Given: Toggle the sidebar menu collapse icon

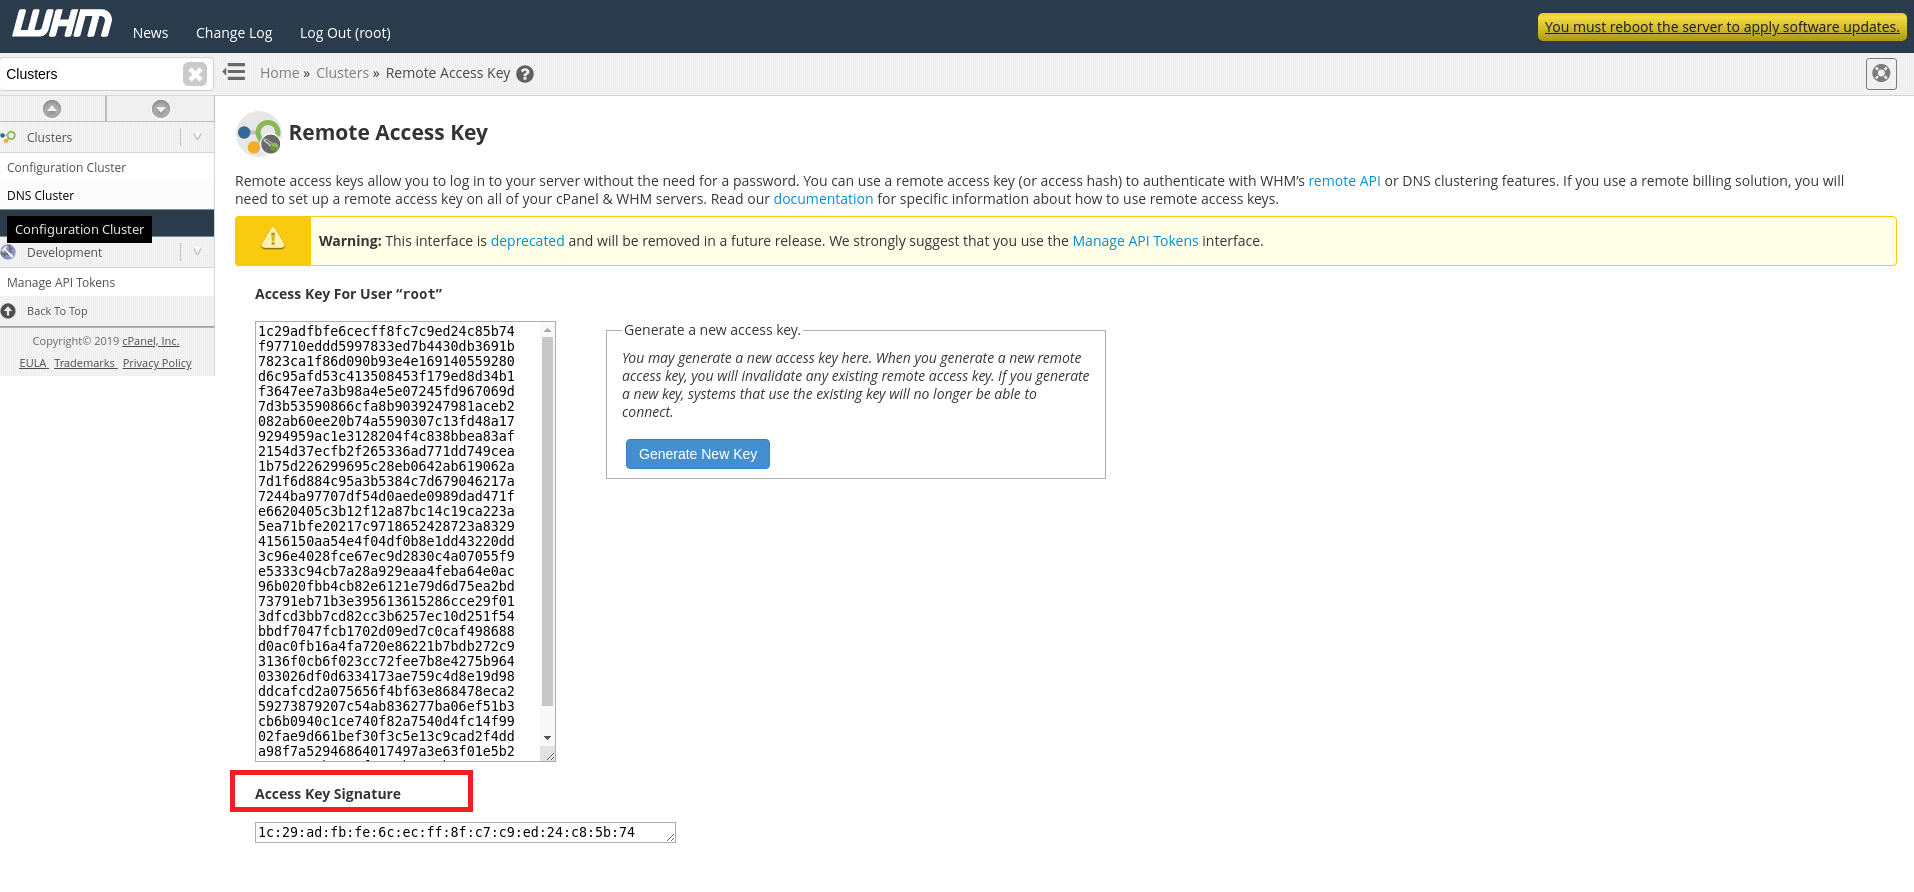Looking at the screenshot, I should click(234, 72).
